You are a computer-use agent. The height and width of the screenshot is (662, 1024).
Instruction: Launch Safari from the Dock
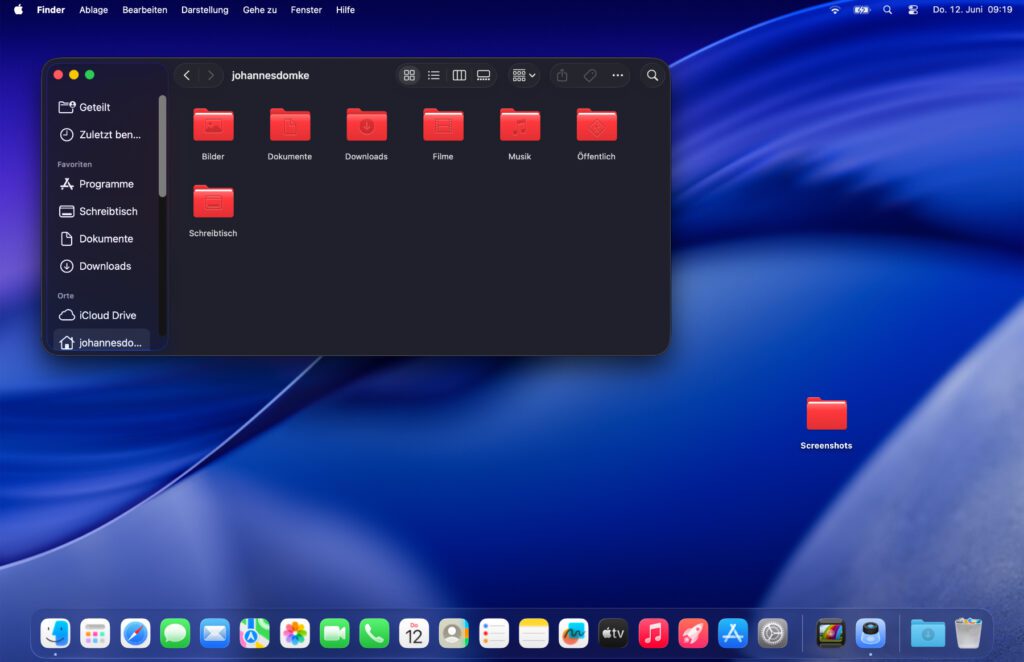[135, 632]
